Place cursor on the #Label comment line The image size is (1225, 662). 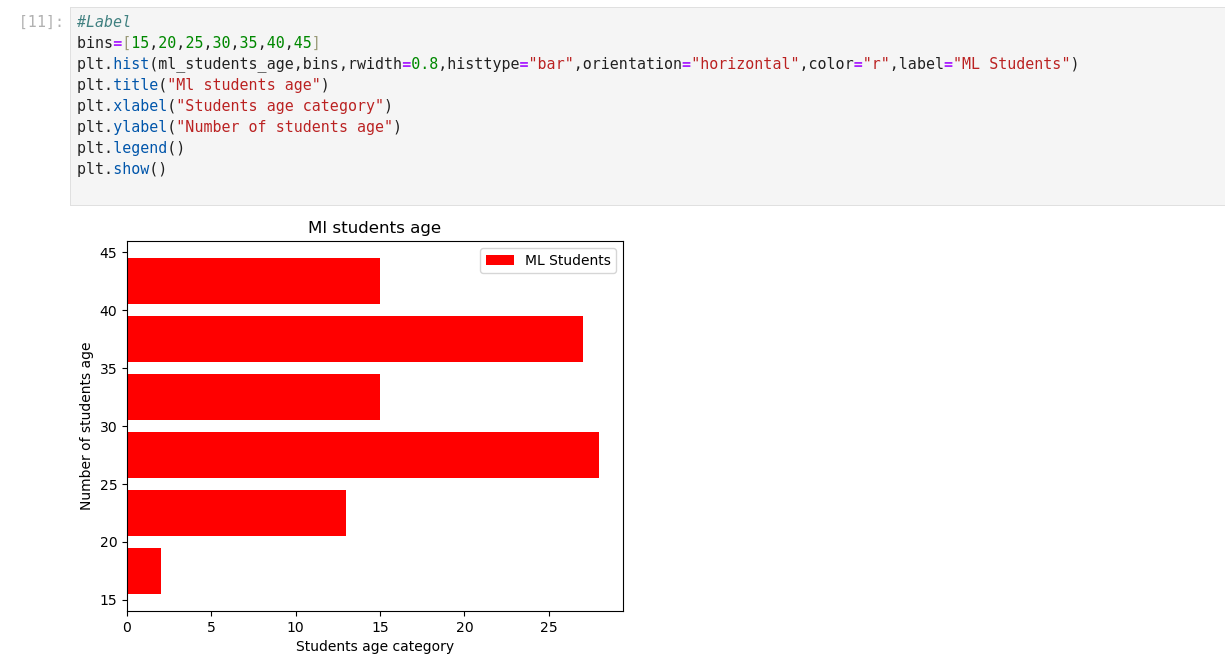pos(104,22)
